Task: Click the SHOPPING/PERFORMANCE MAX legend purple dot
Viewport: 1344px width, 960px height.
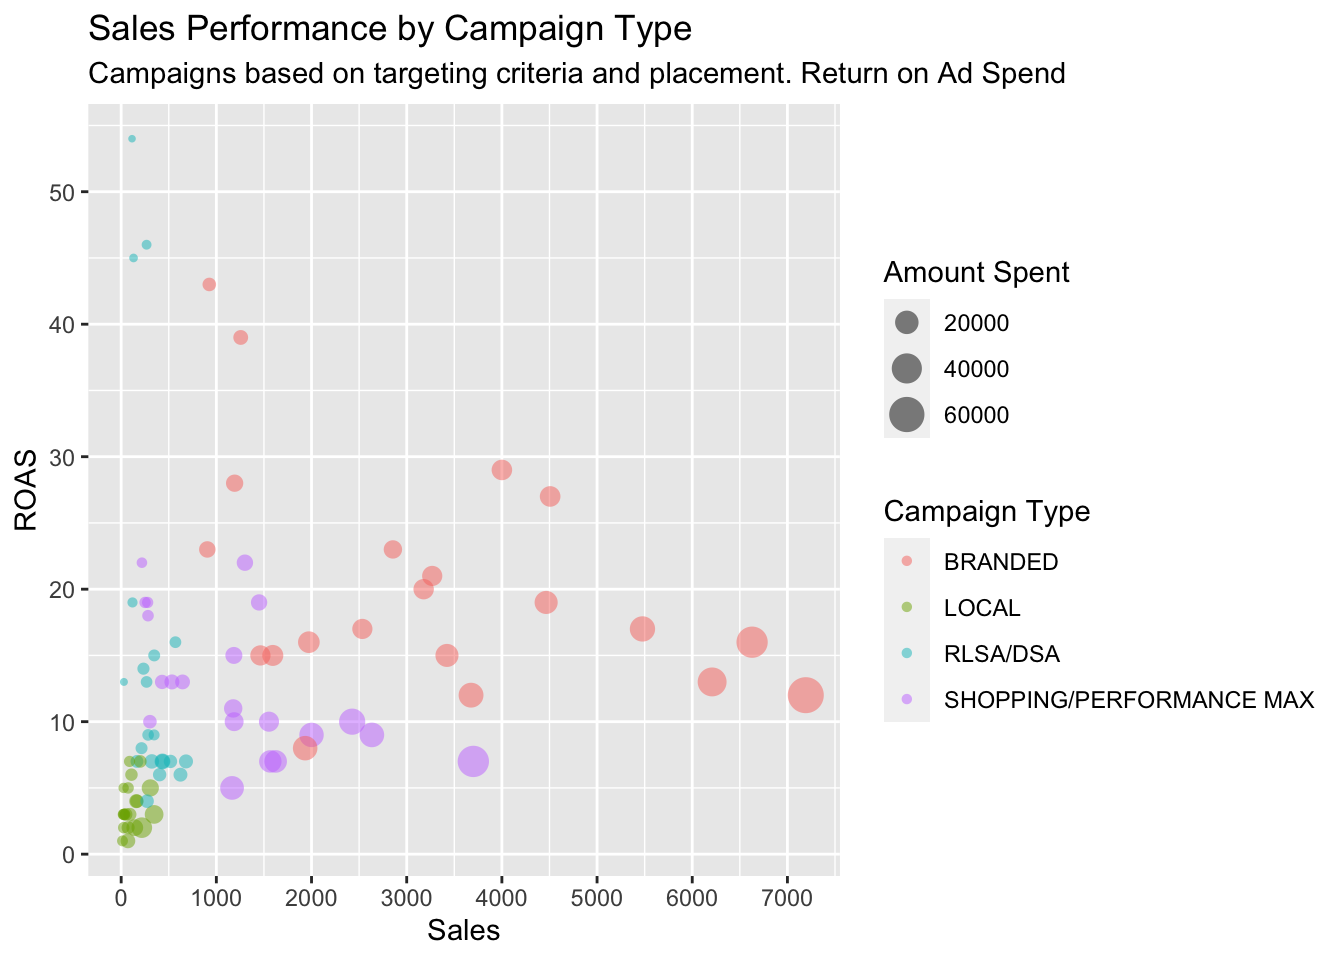Action: pyautogui.click(x=907, y=700)
